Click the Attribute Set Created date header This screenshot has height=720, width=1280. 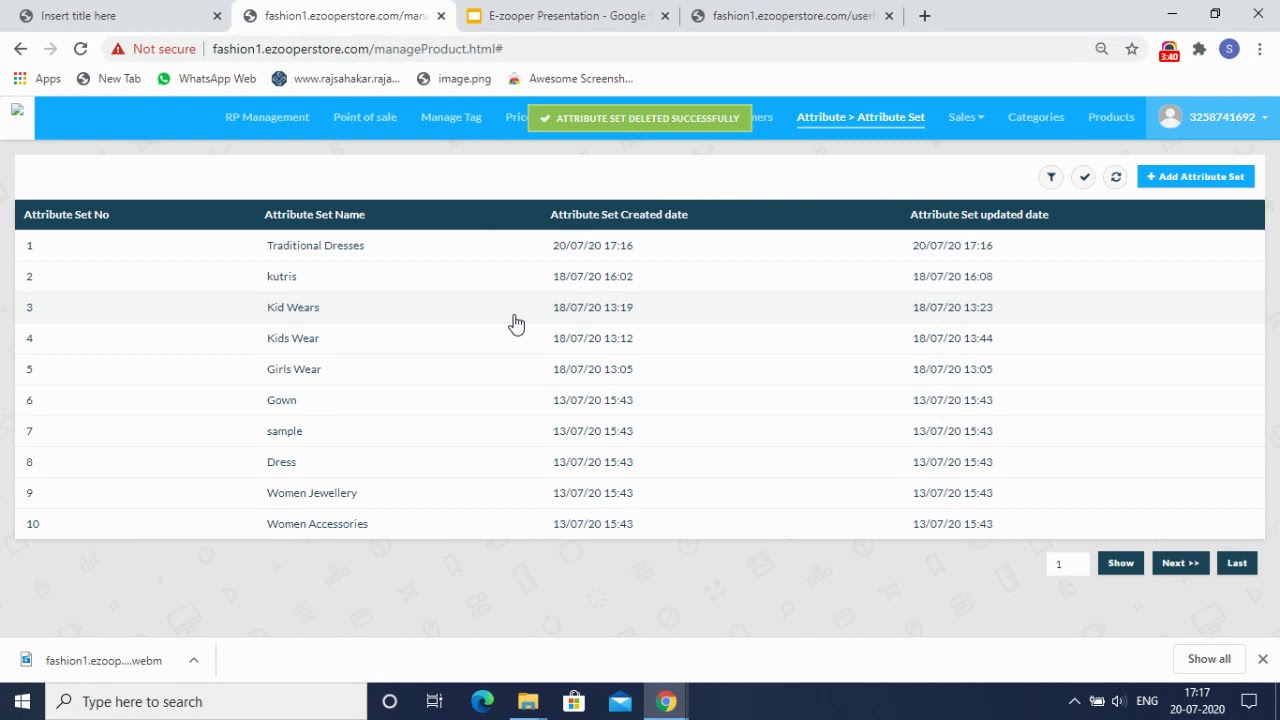[619, 214]
